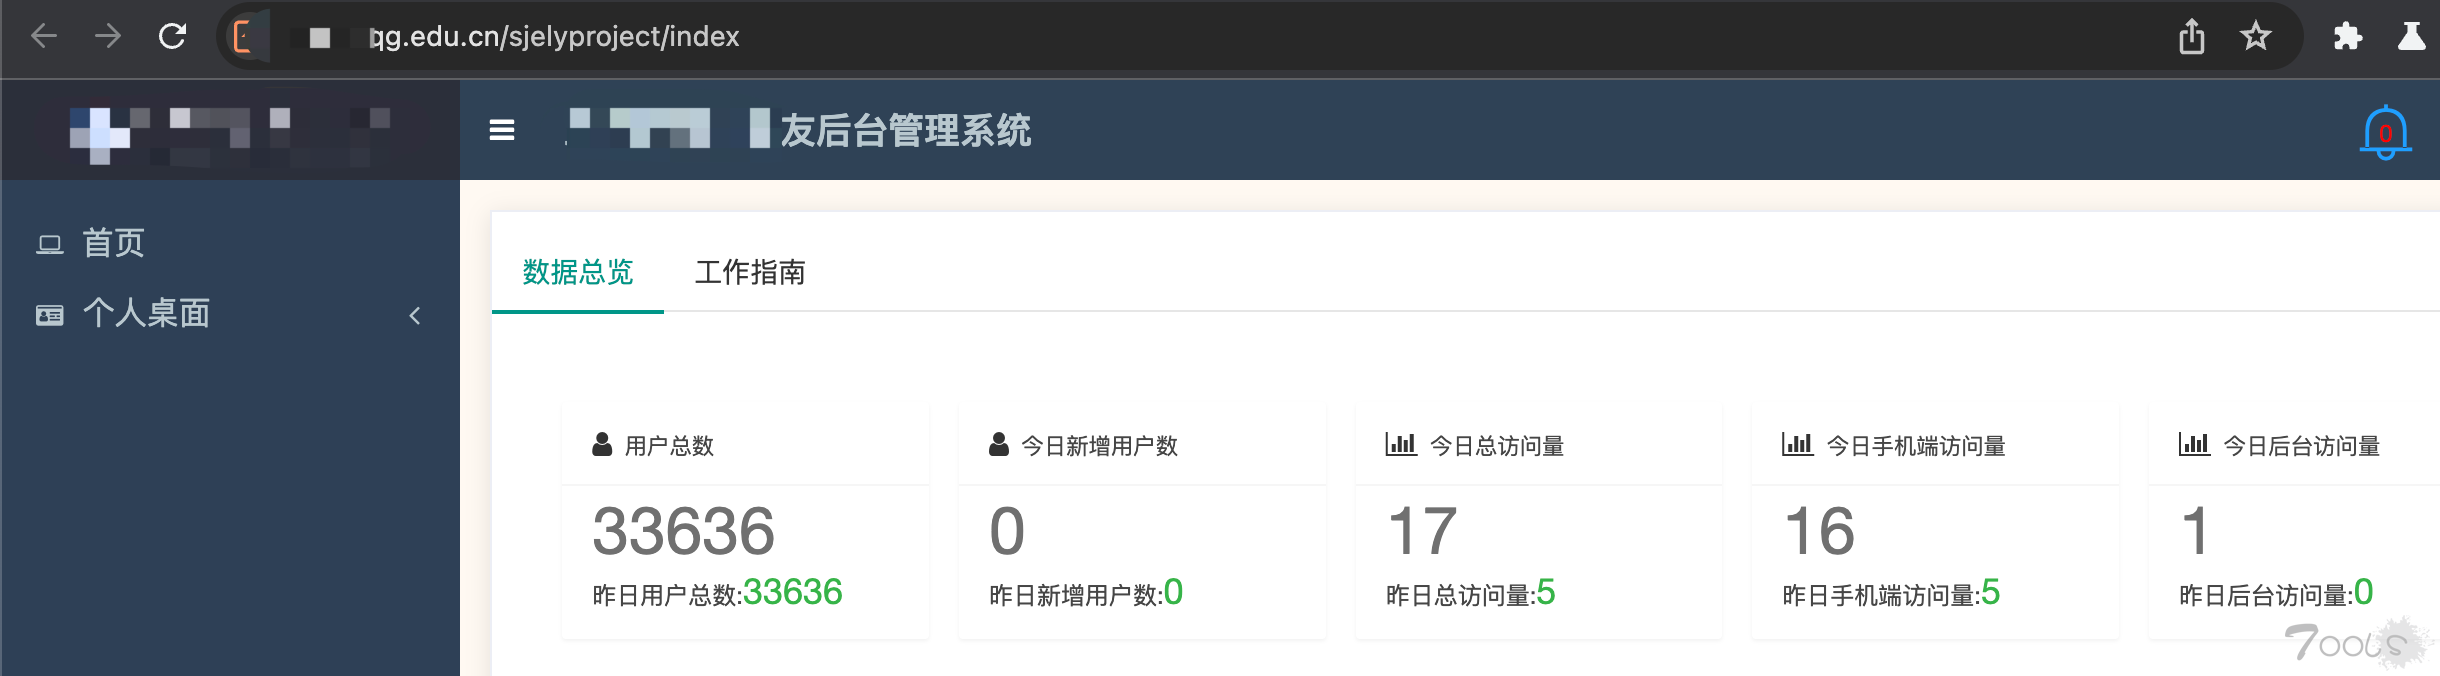This screenshot has width=2440, height=676.
Task: Click the chart icon beside 今日总访问量
Action: (x=1401, y=444)
